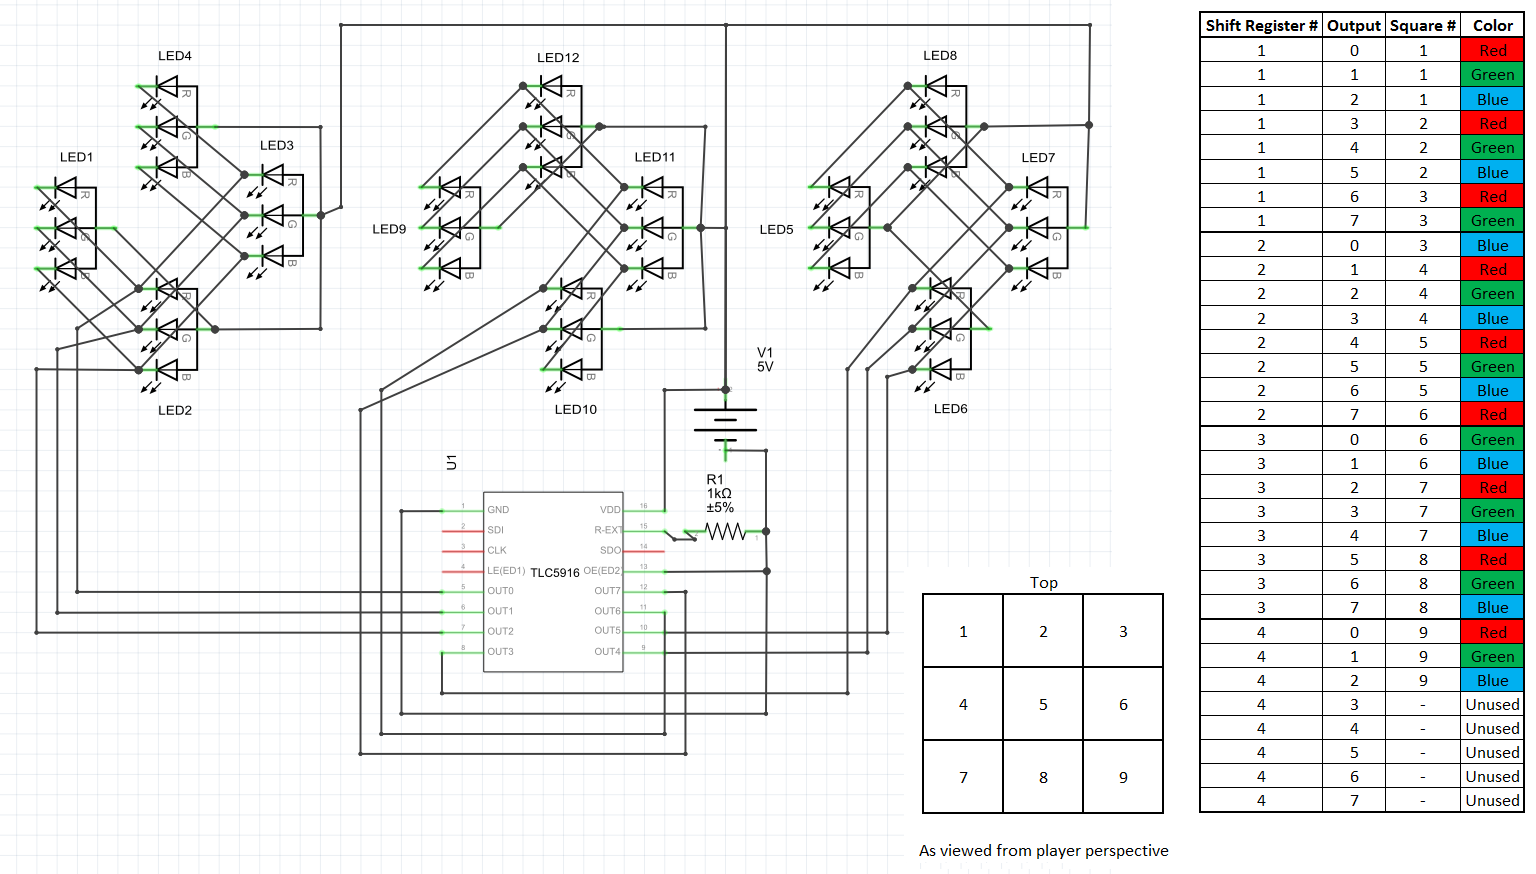The width and height of the screenshot is (1536, 874).
Task: Click the LED3 label
Action: 277,145
